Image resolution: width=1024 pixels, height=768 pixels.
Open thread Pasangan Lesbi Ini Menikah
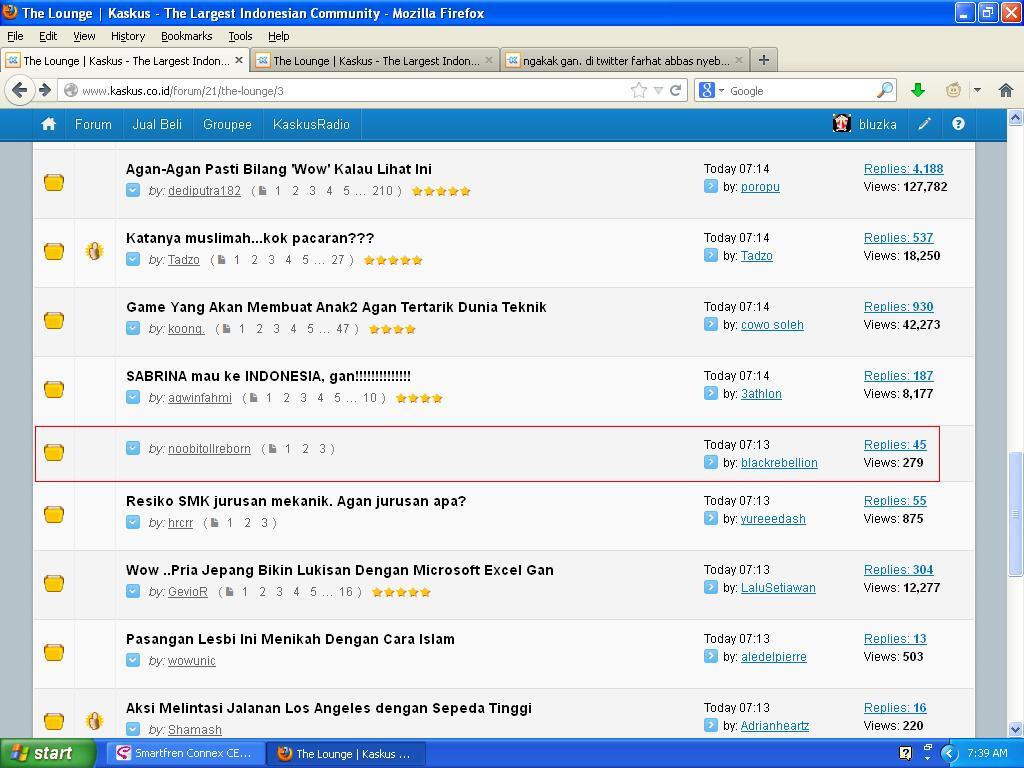pos(290,639)
